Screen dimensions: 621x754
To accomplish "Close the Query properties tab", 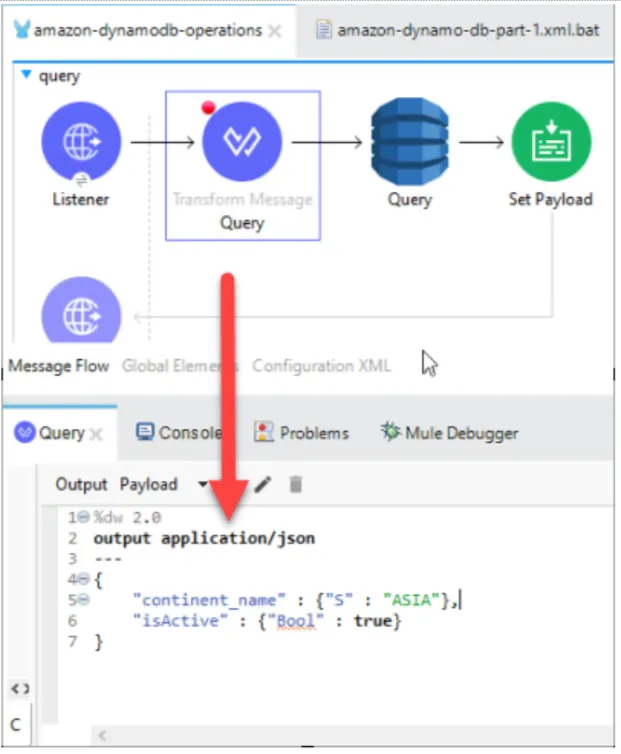I will pos(96,434).
